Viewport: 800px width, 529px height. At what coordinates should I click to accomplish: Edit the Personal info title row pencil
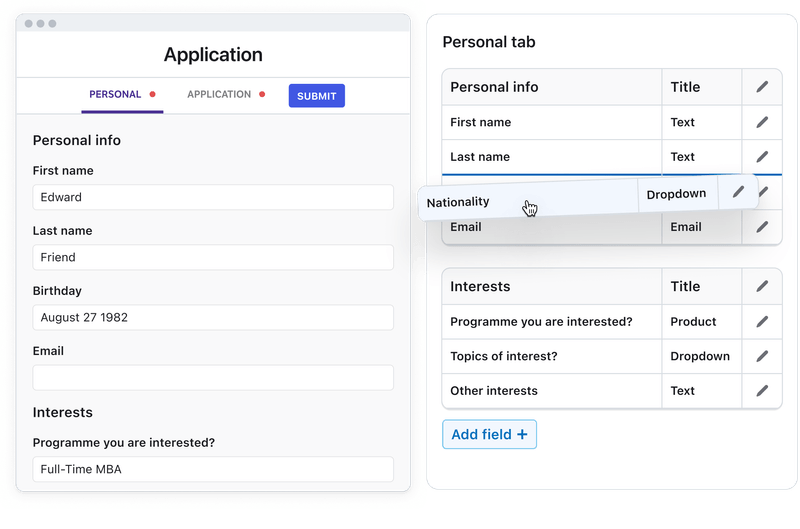tap(762, 87)
